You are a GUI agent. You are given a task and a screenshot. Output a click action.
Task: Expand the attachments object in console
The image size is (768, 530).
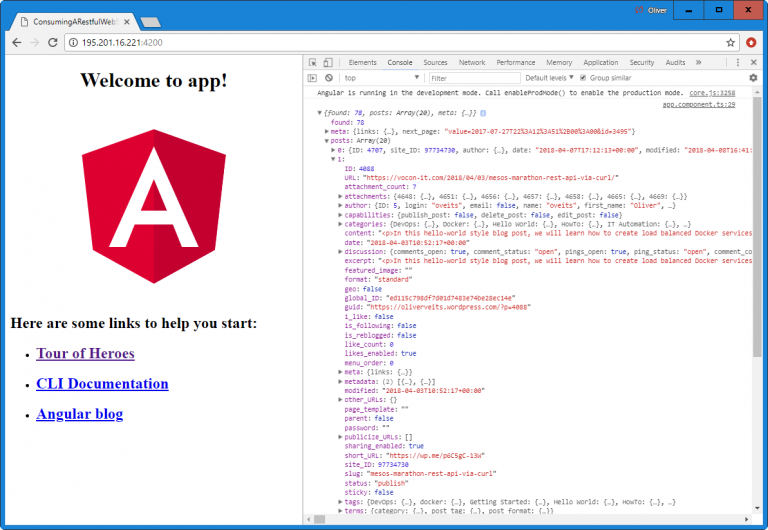pyautogui.click(x=340, y=197)
